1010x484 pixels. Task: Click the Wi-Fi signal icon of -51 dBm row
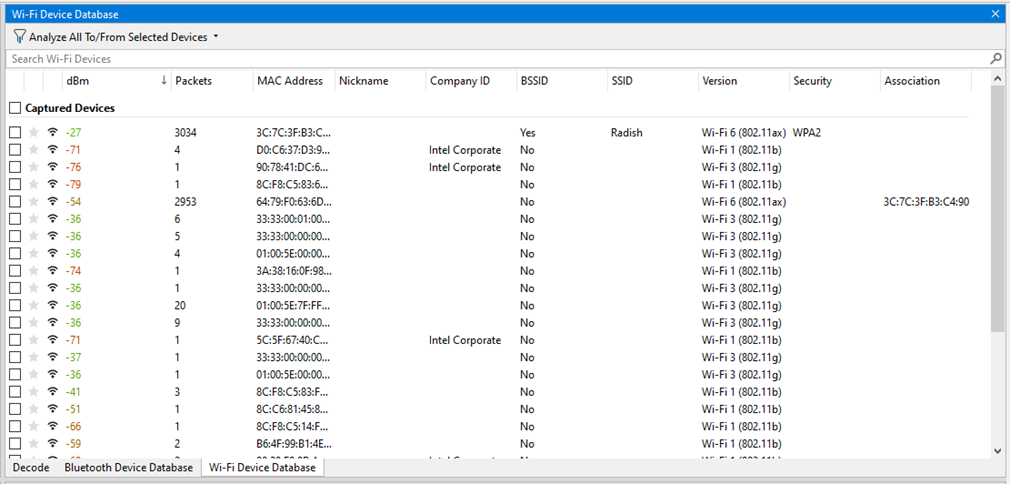click(x=53, y=409)
